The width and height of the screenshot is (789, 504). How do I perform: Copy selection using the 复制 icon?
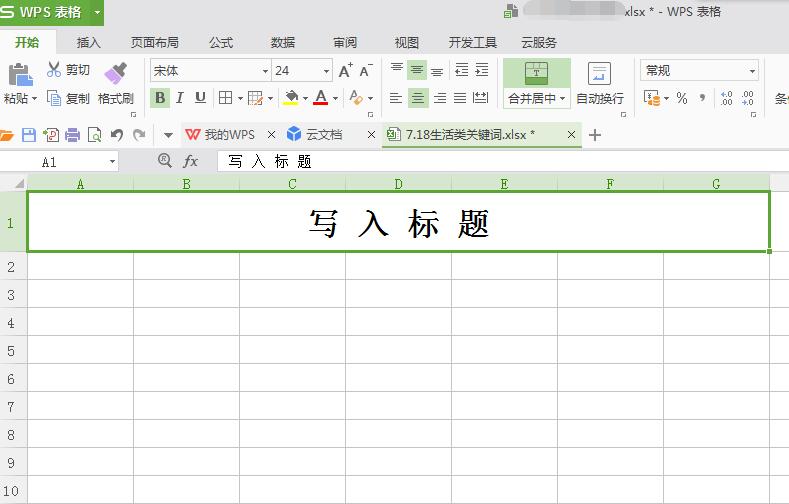(x=54, y=98)
